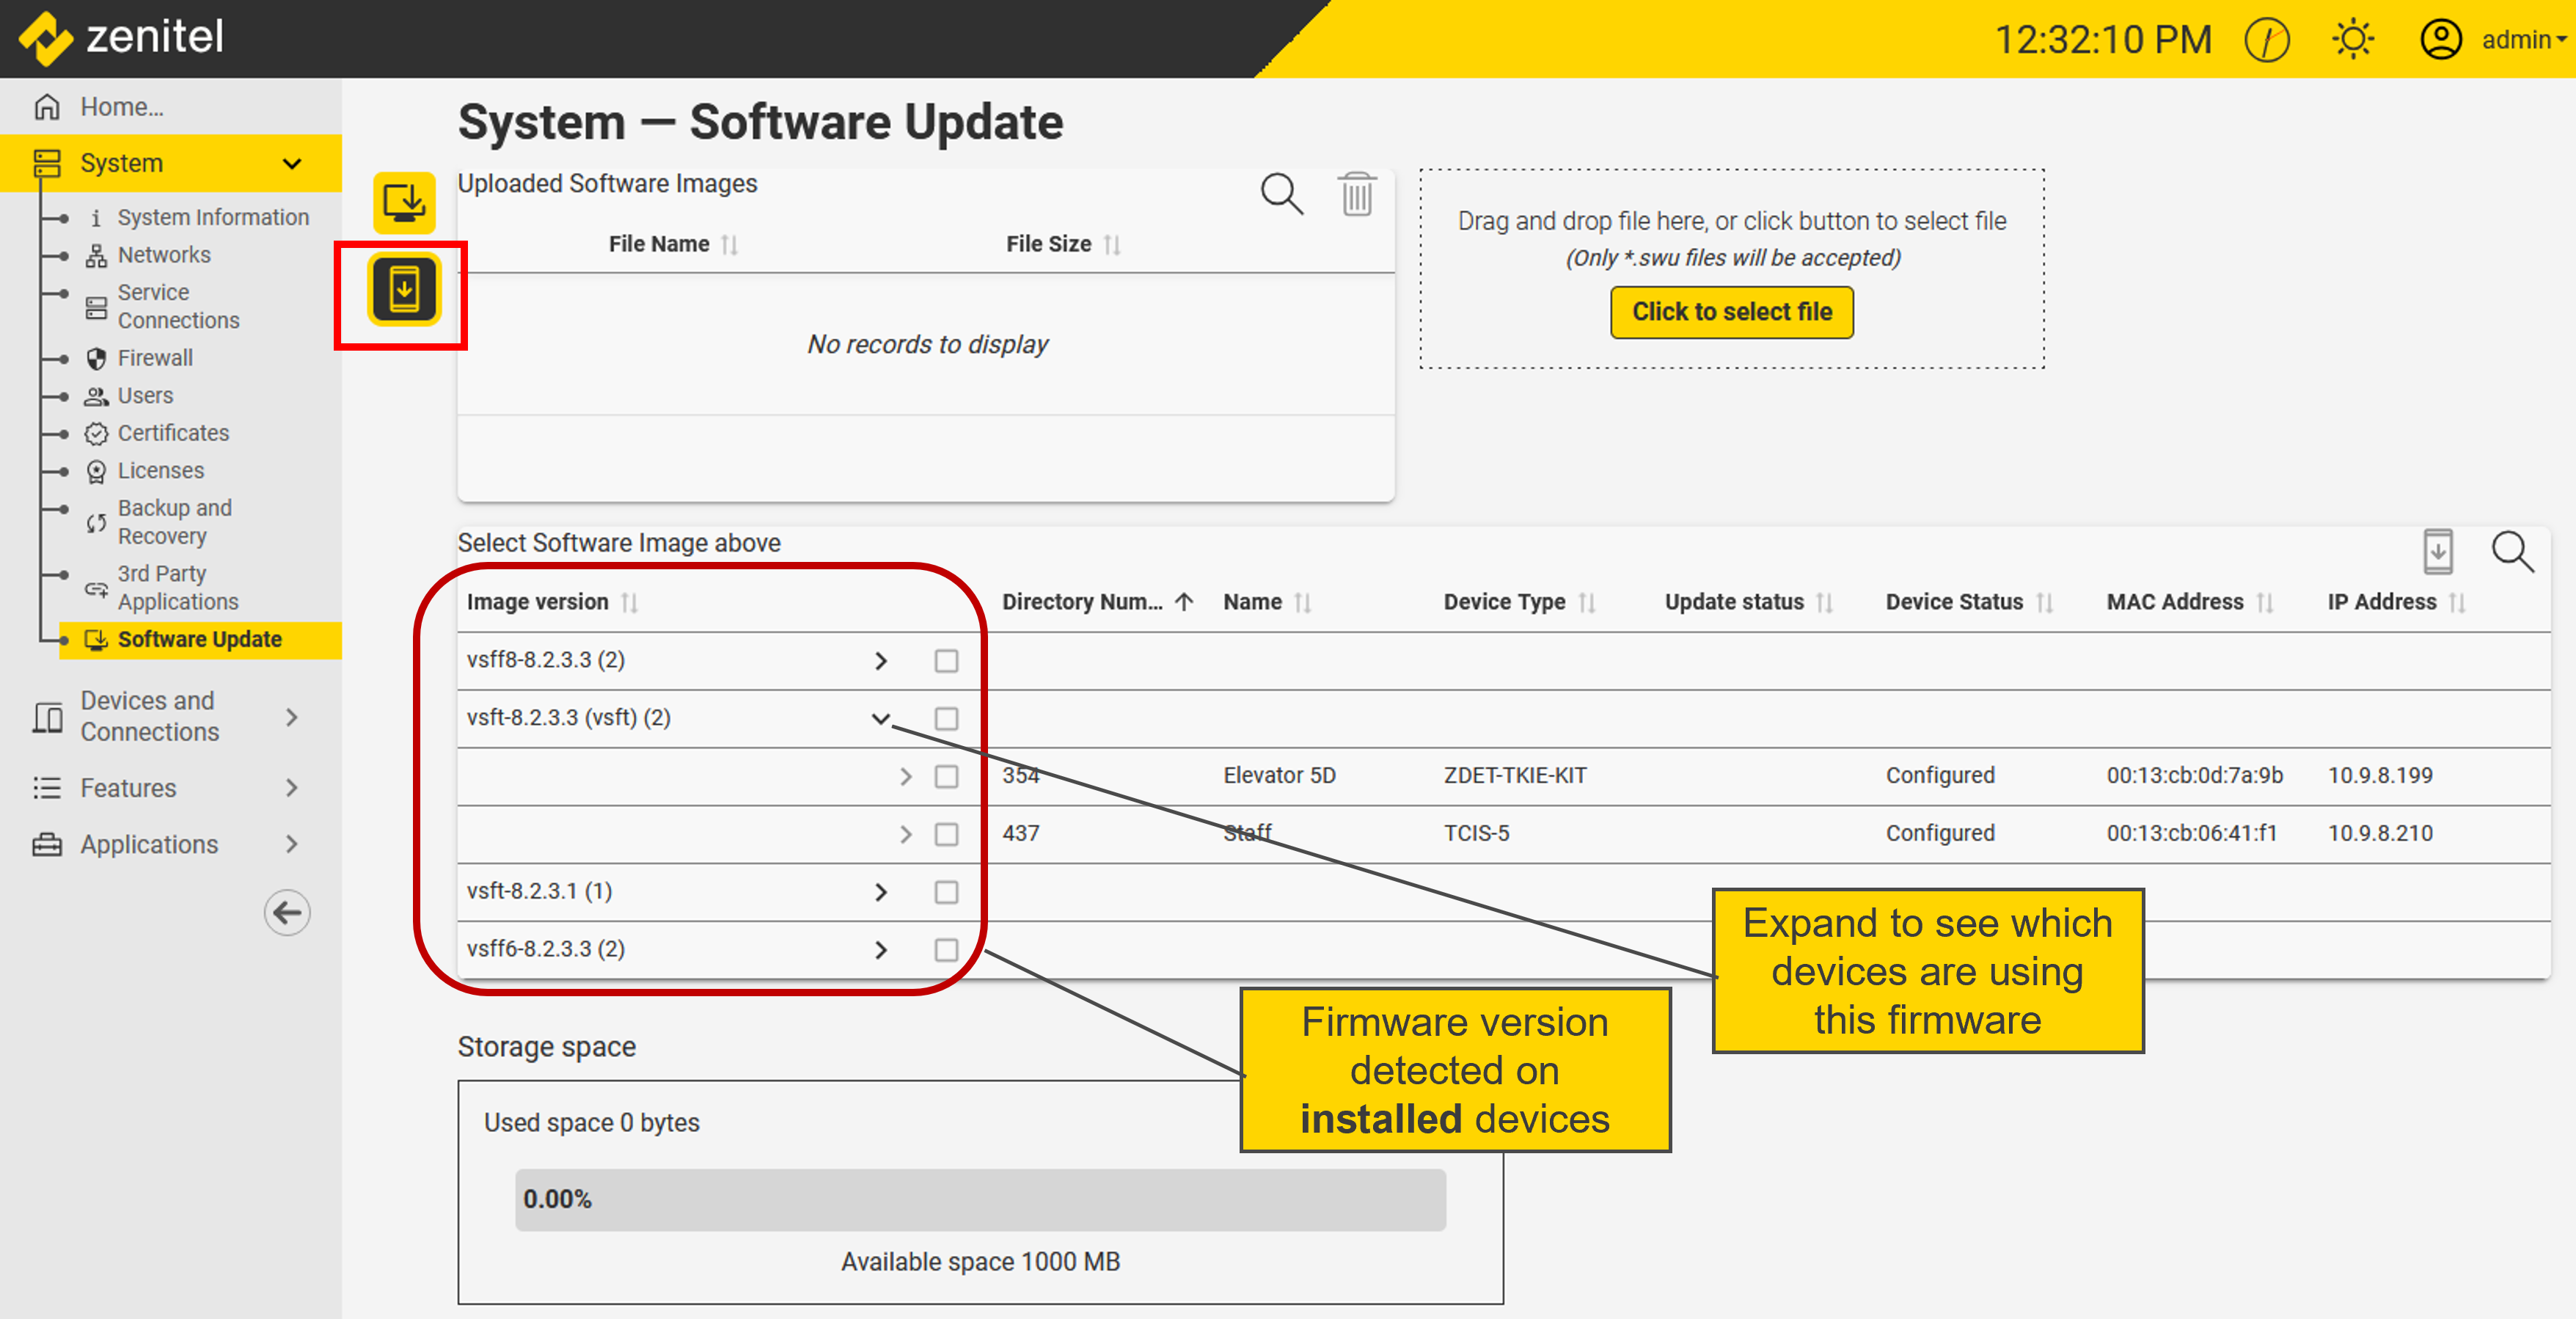Screen dimensions: 2576x1319
Task: Expand the vsff6-8.2.3.3 image version row
Action: tap(880, 950)
